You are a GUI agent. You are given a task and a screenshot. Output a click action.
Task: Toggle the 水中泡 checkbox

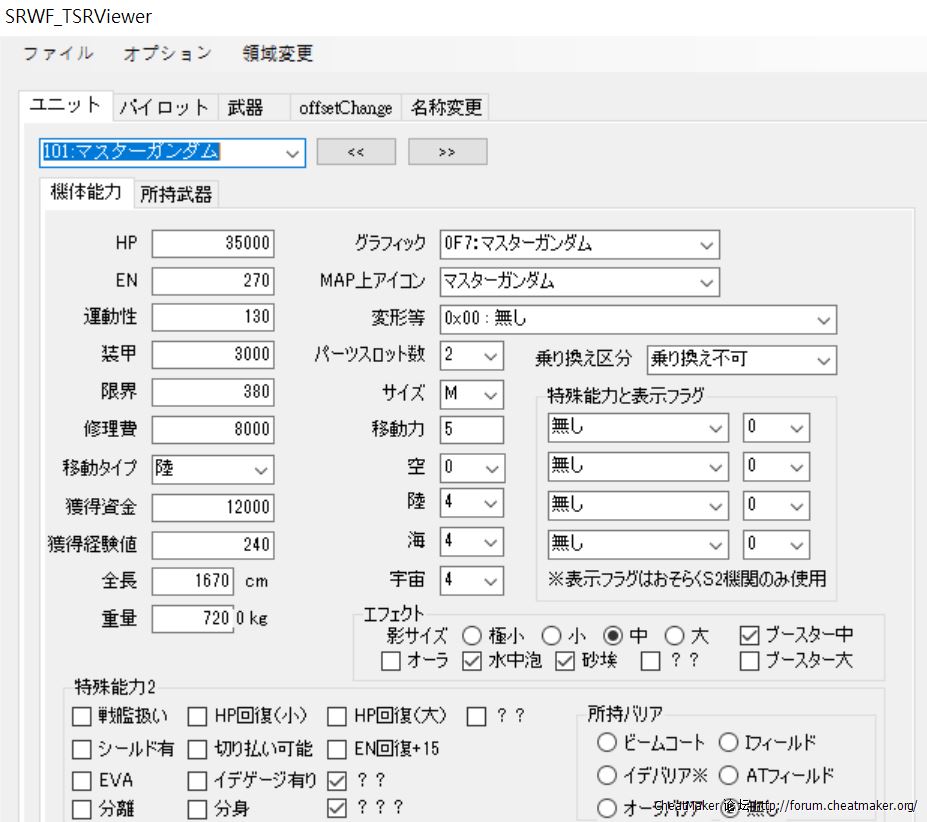pyautogui.click(x=472, y=661)
